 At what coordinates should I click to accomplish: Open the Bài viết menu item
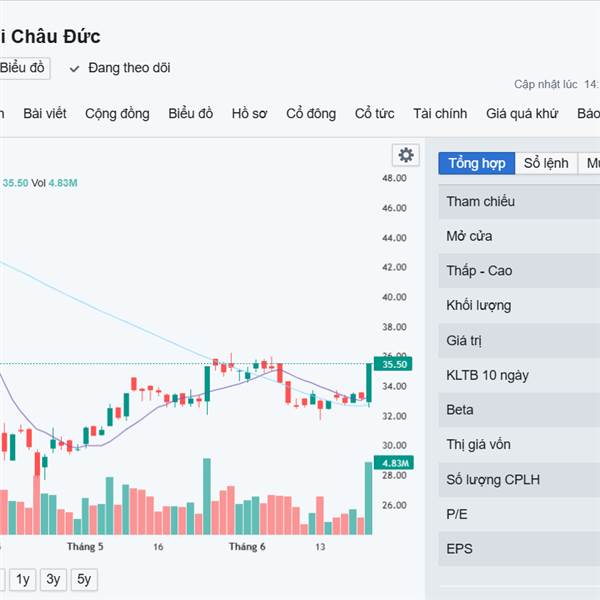[45, 114]
